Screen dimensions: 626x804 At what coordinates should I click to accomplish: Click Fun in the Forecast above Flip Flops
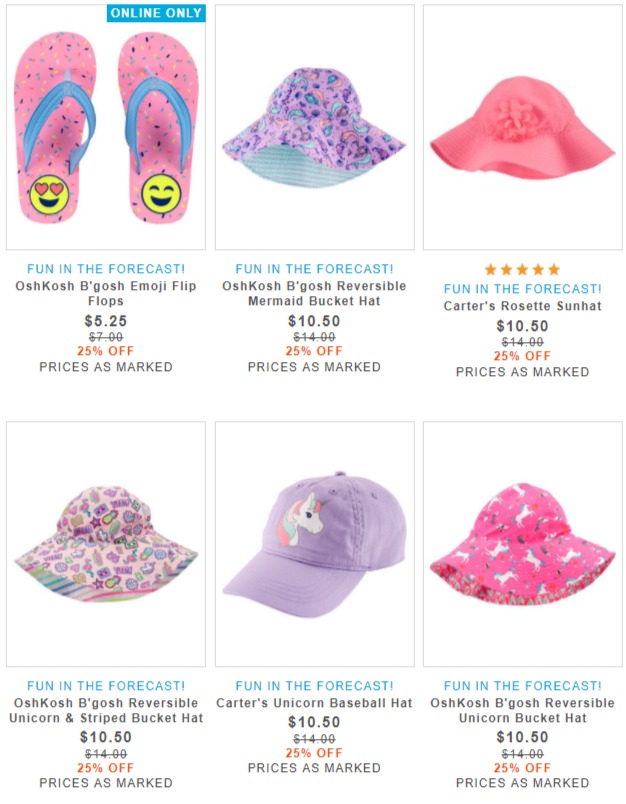pyautogui.click(x=106, y=269)
